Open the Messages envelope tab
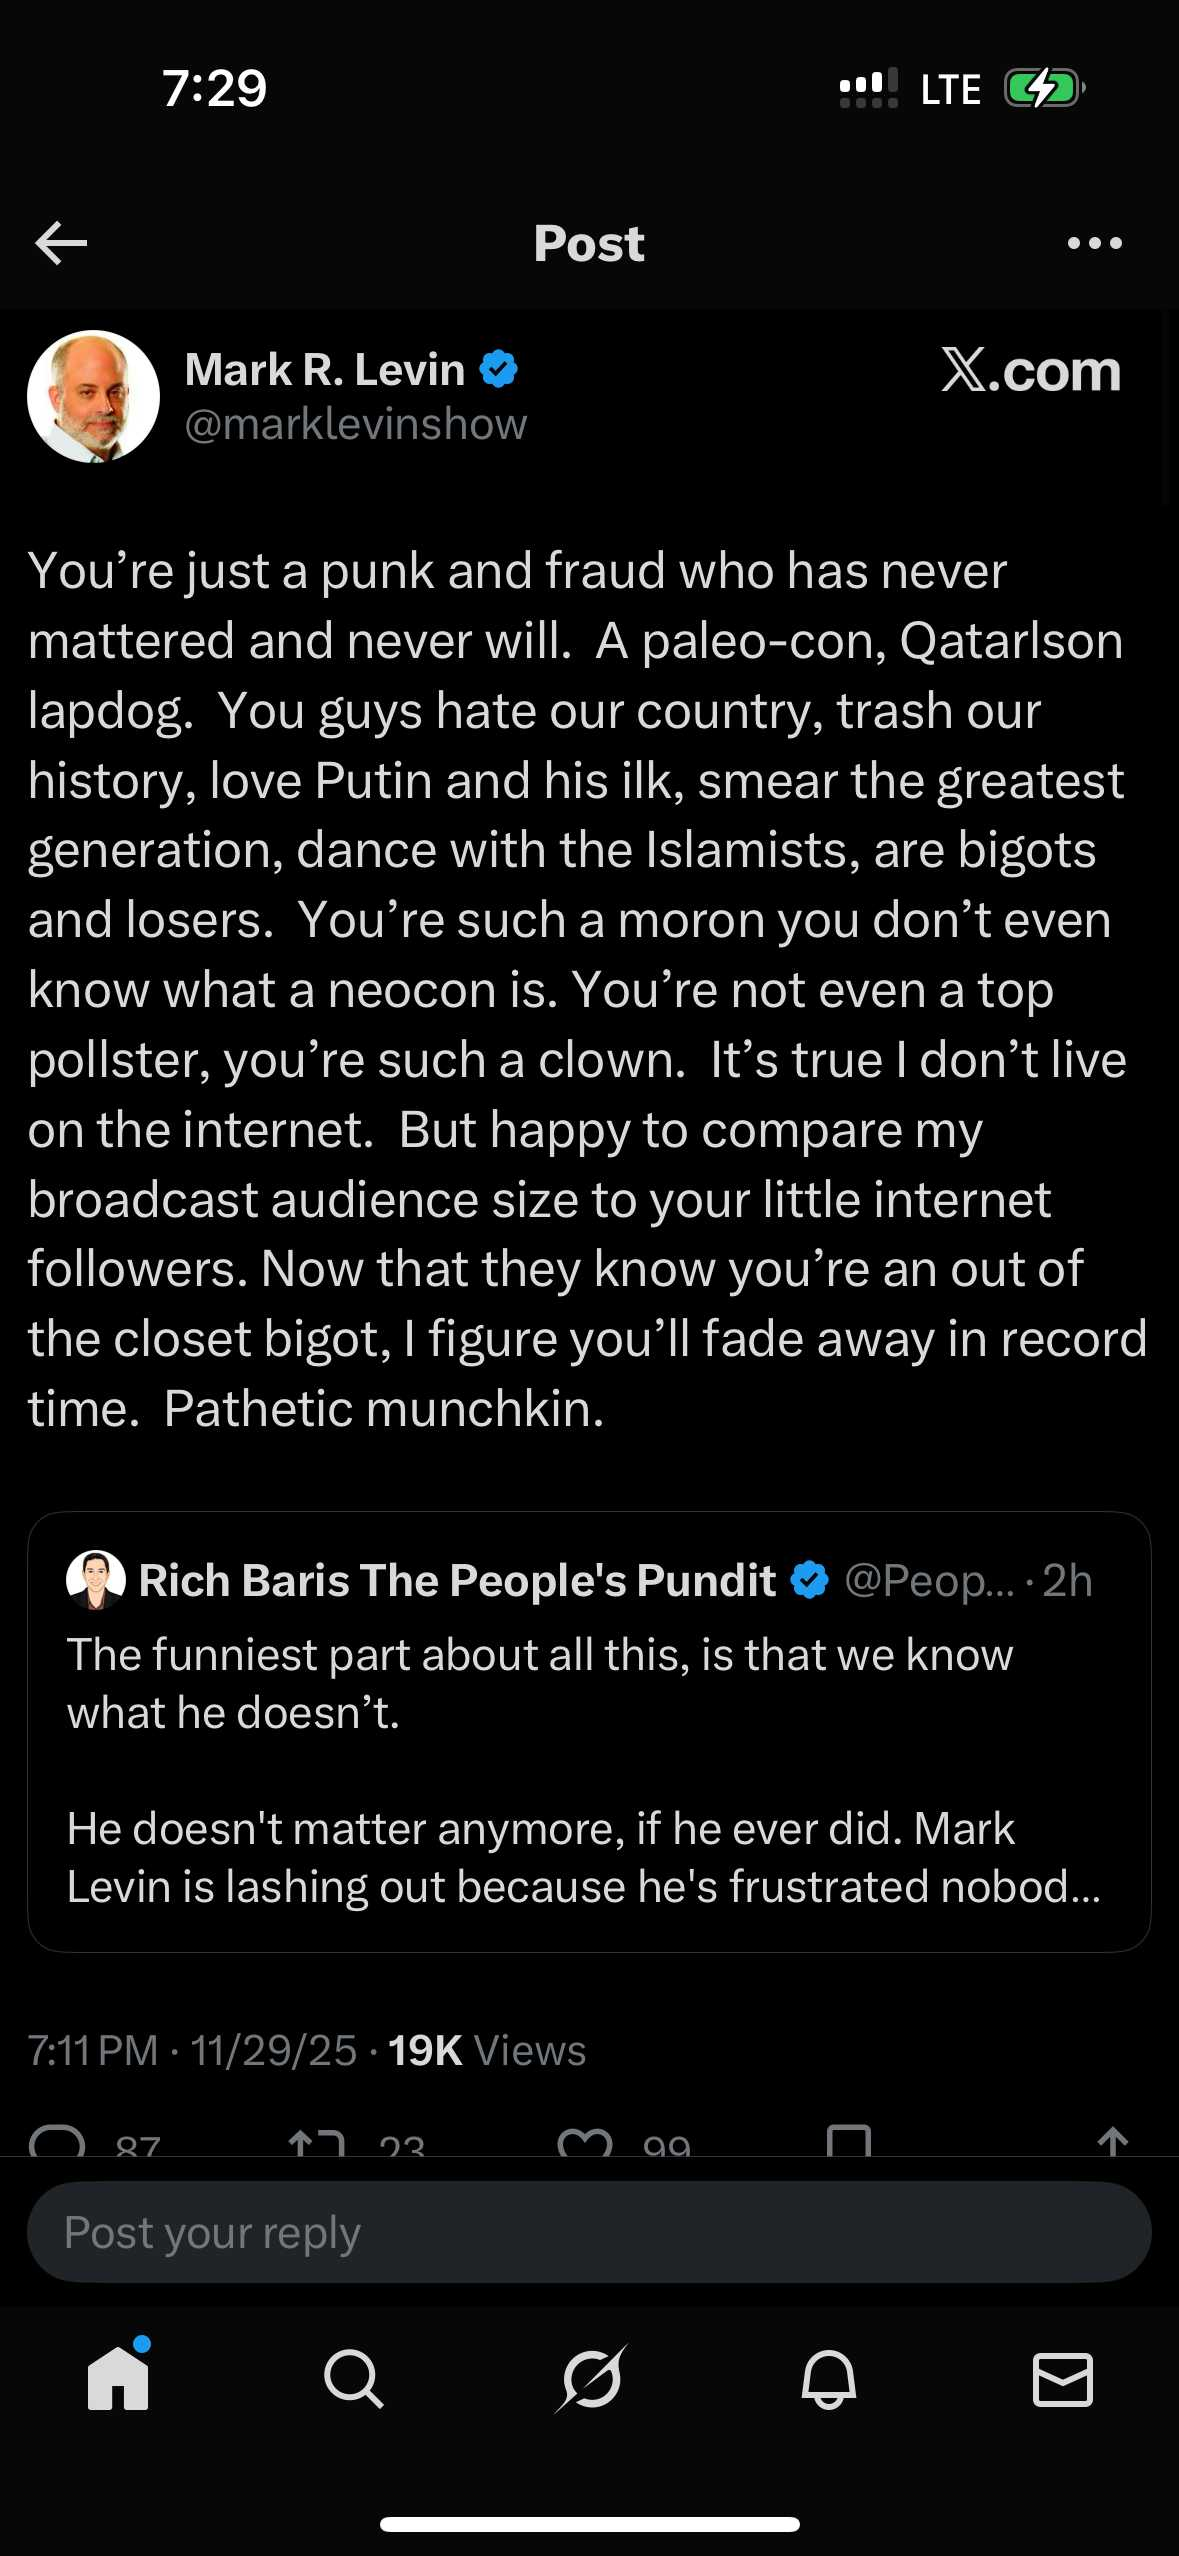The image size is (1179, 2556). coord(1062,2379)
